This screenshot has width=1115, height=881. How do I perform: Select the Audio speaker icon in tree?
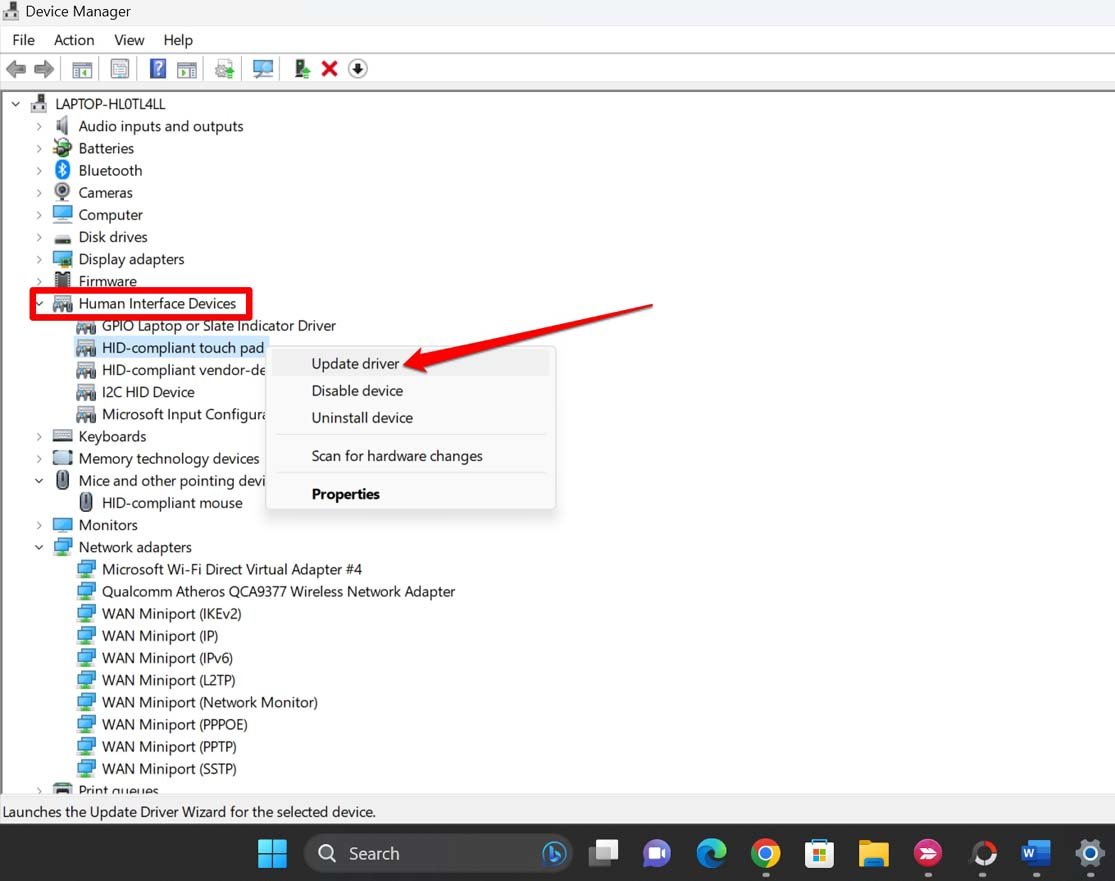point(63,126)
